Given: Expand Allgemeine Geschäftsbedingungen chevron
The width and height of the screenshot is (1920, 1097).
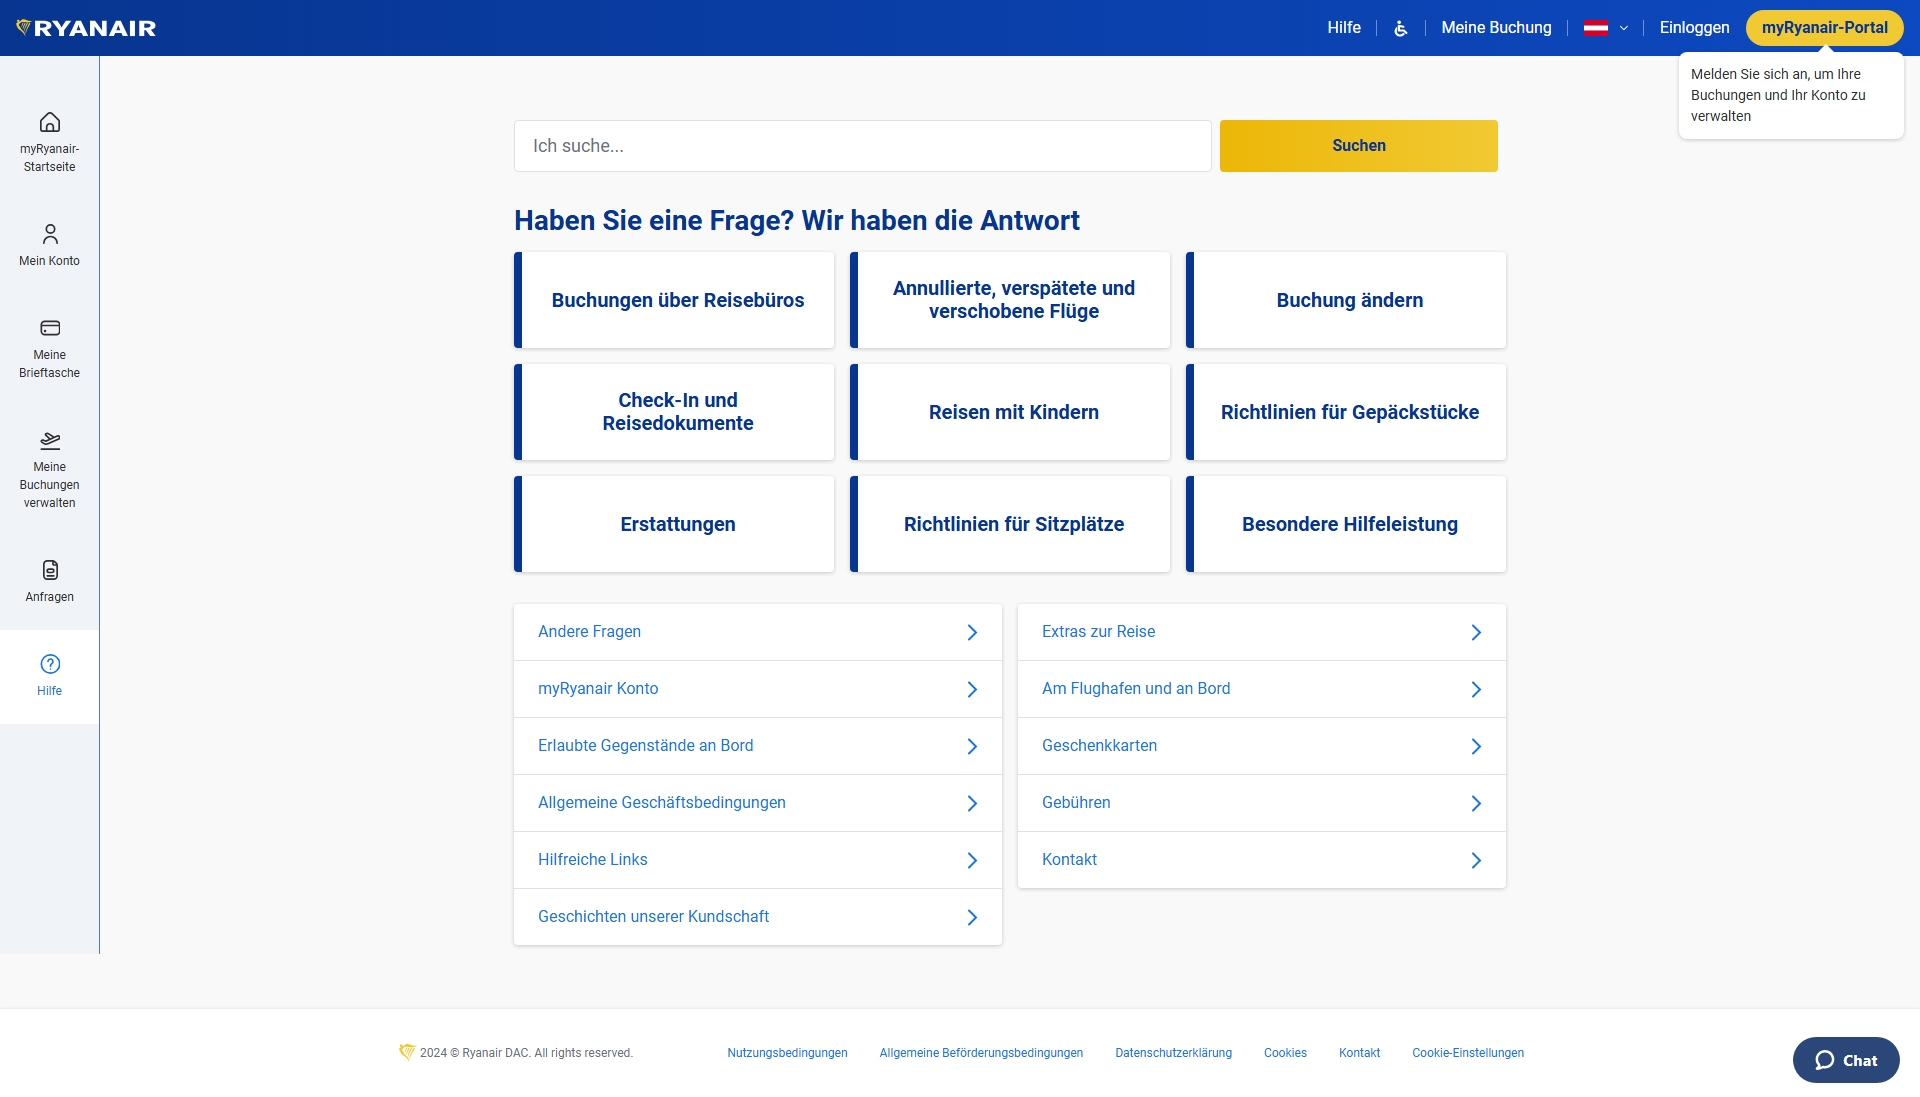Looking at the screenshot, I should pos(972,803).
